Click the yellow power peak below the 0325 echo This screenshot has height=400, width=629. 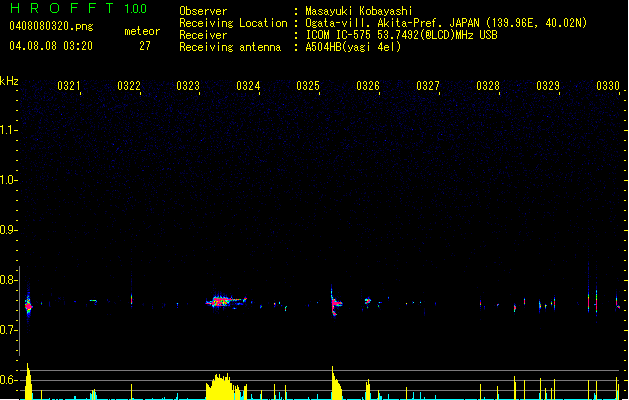click(336, 383)
